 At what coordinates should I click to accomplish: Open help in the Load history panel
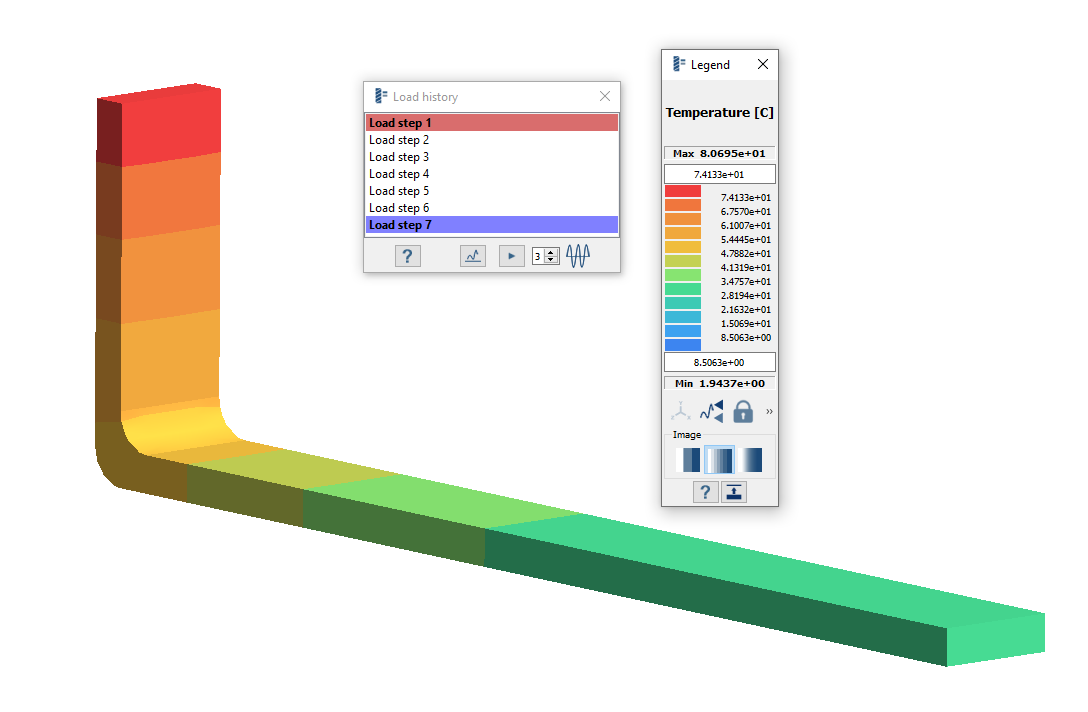click(407, 256)
